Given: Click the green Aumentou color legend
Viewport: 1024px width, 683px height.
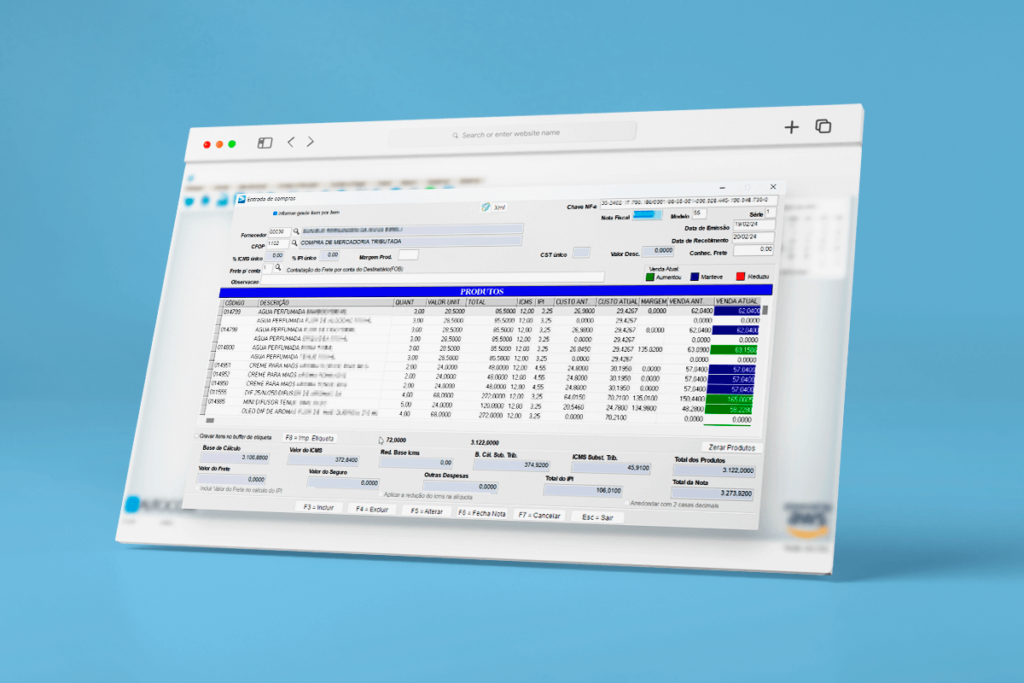Looking at the screenshot, I should 650,276.
